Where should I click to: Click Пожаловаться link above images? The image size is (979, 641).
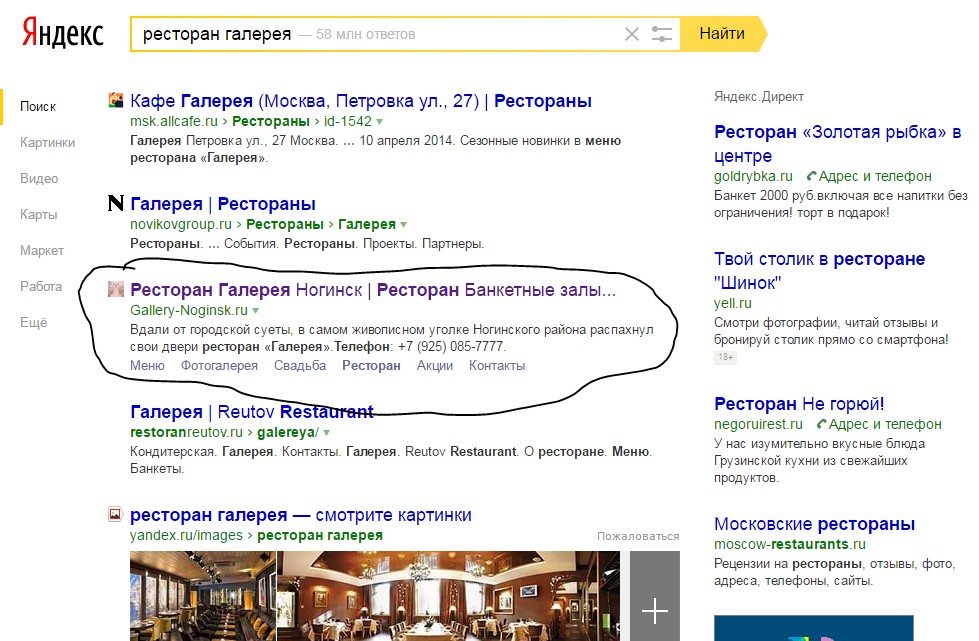tap(637, 536)
